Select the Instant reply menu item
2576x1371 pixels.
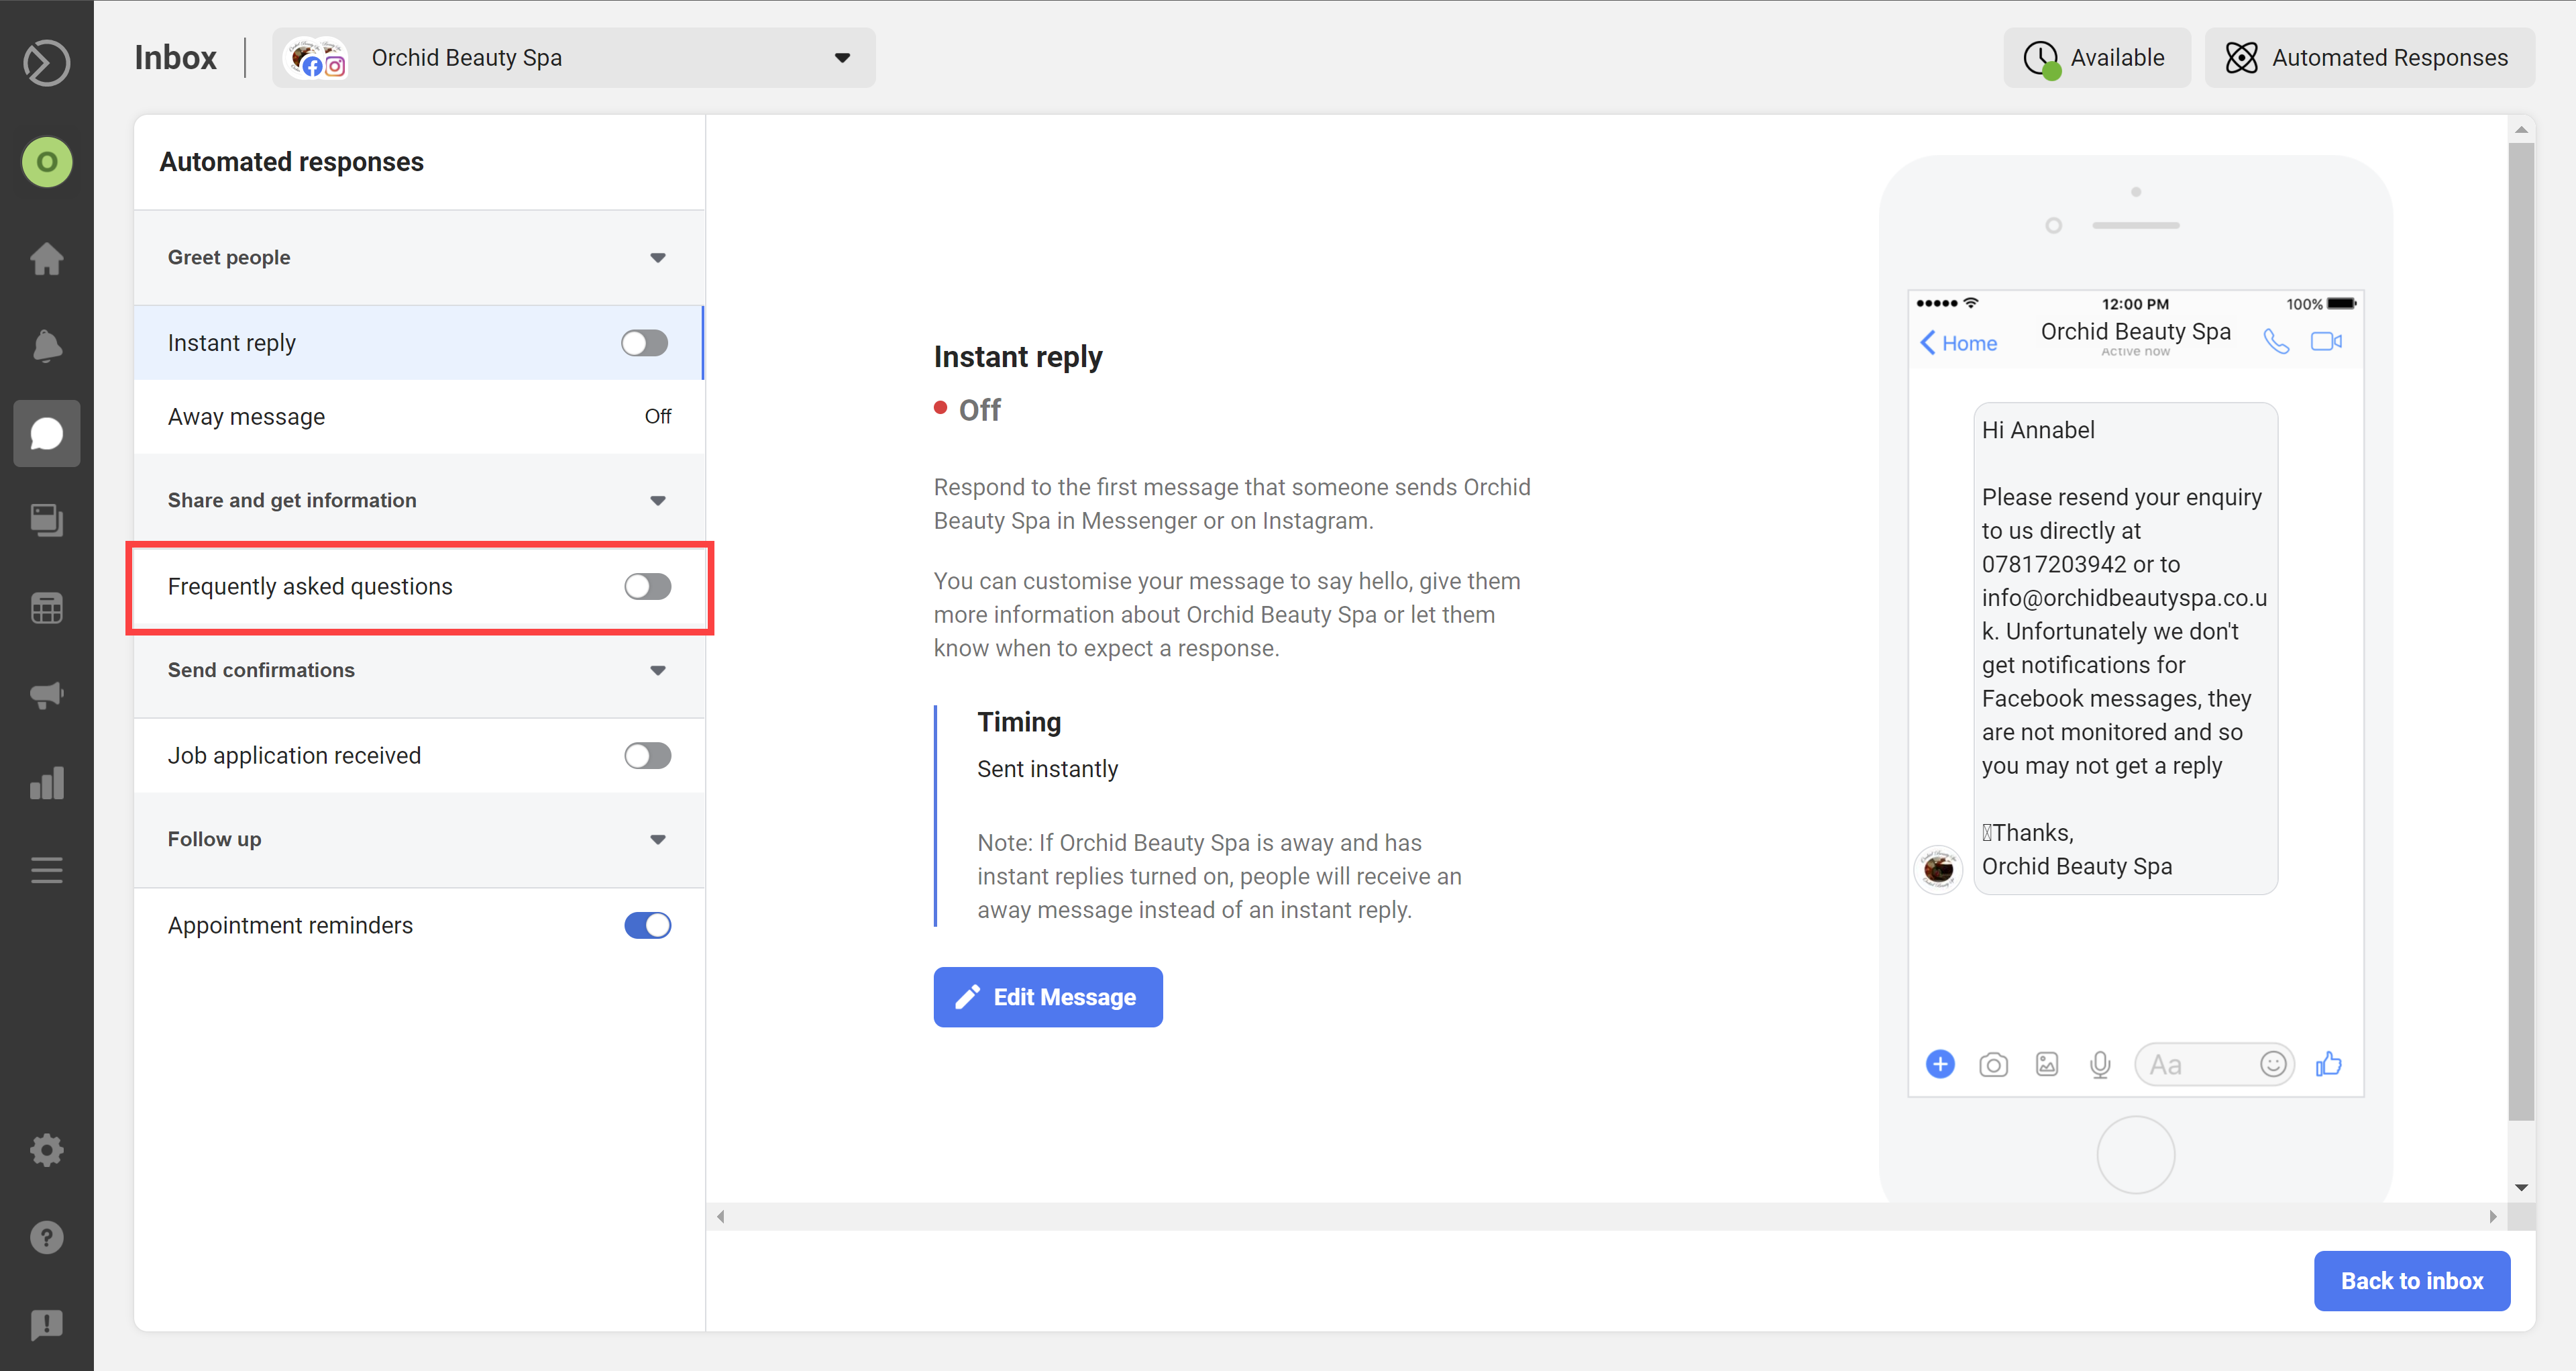point(419,343)
